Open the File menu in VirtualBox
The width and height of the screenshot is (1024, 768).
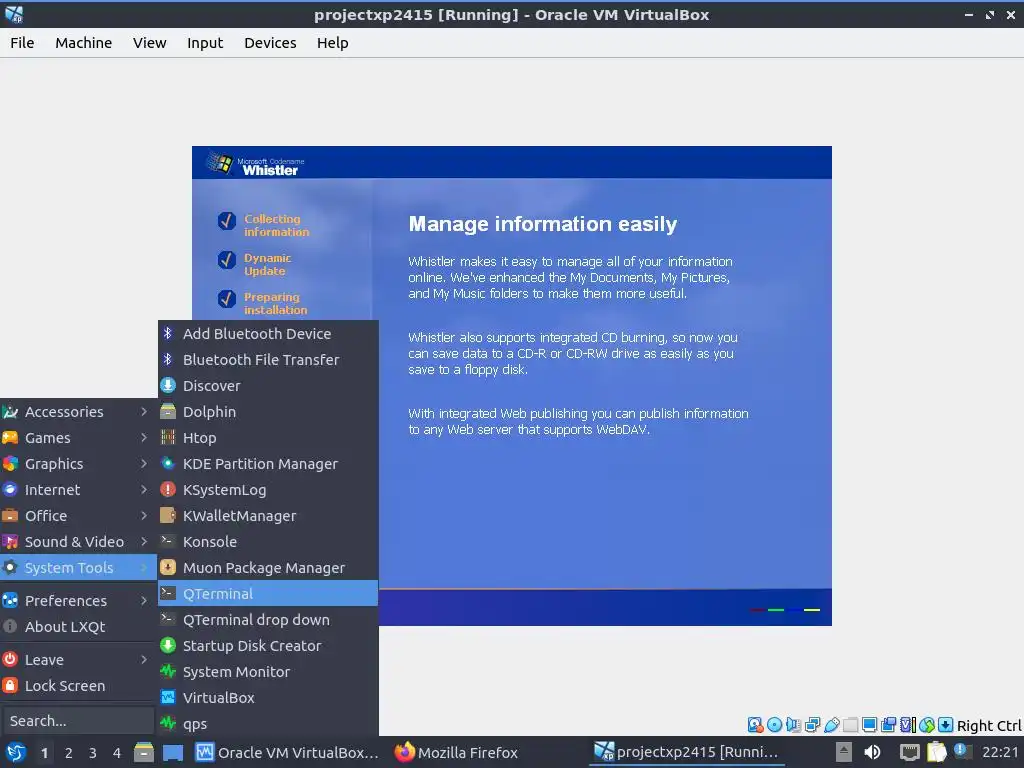pyautogui.click(x=22, y=43)
